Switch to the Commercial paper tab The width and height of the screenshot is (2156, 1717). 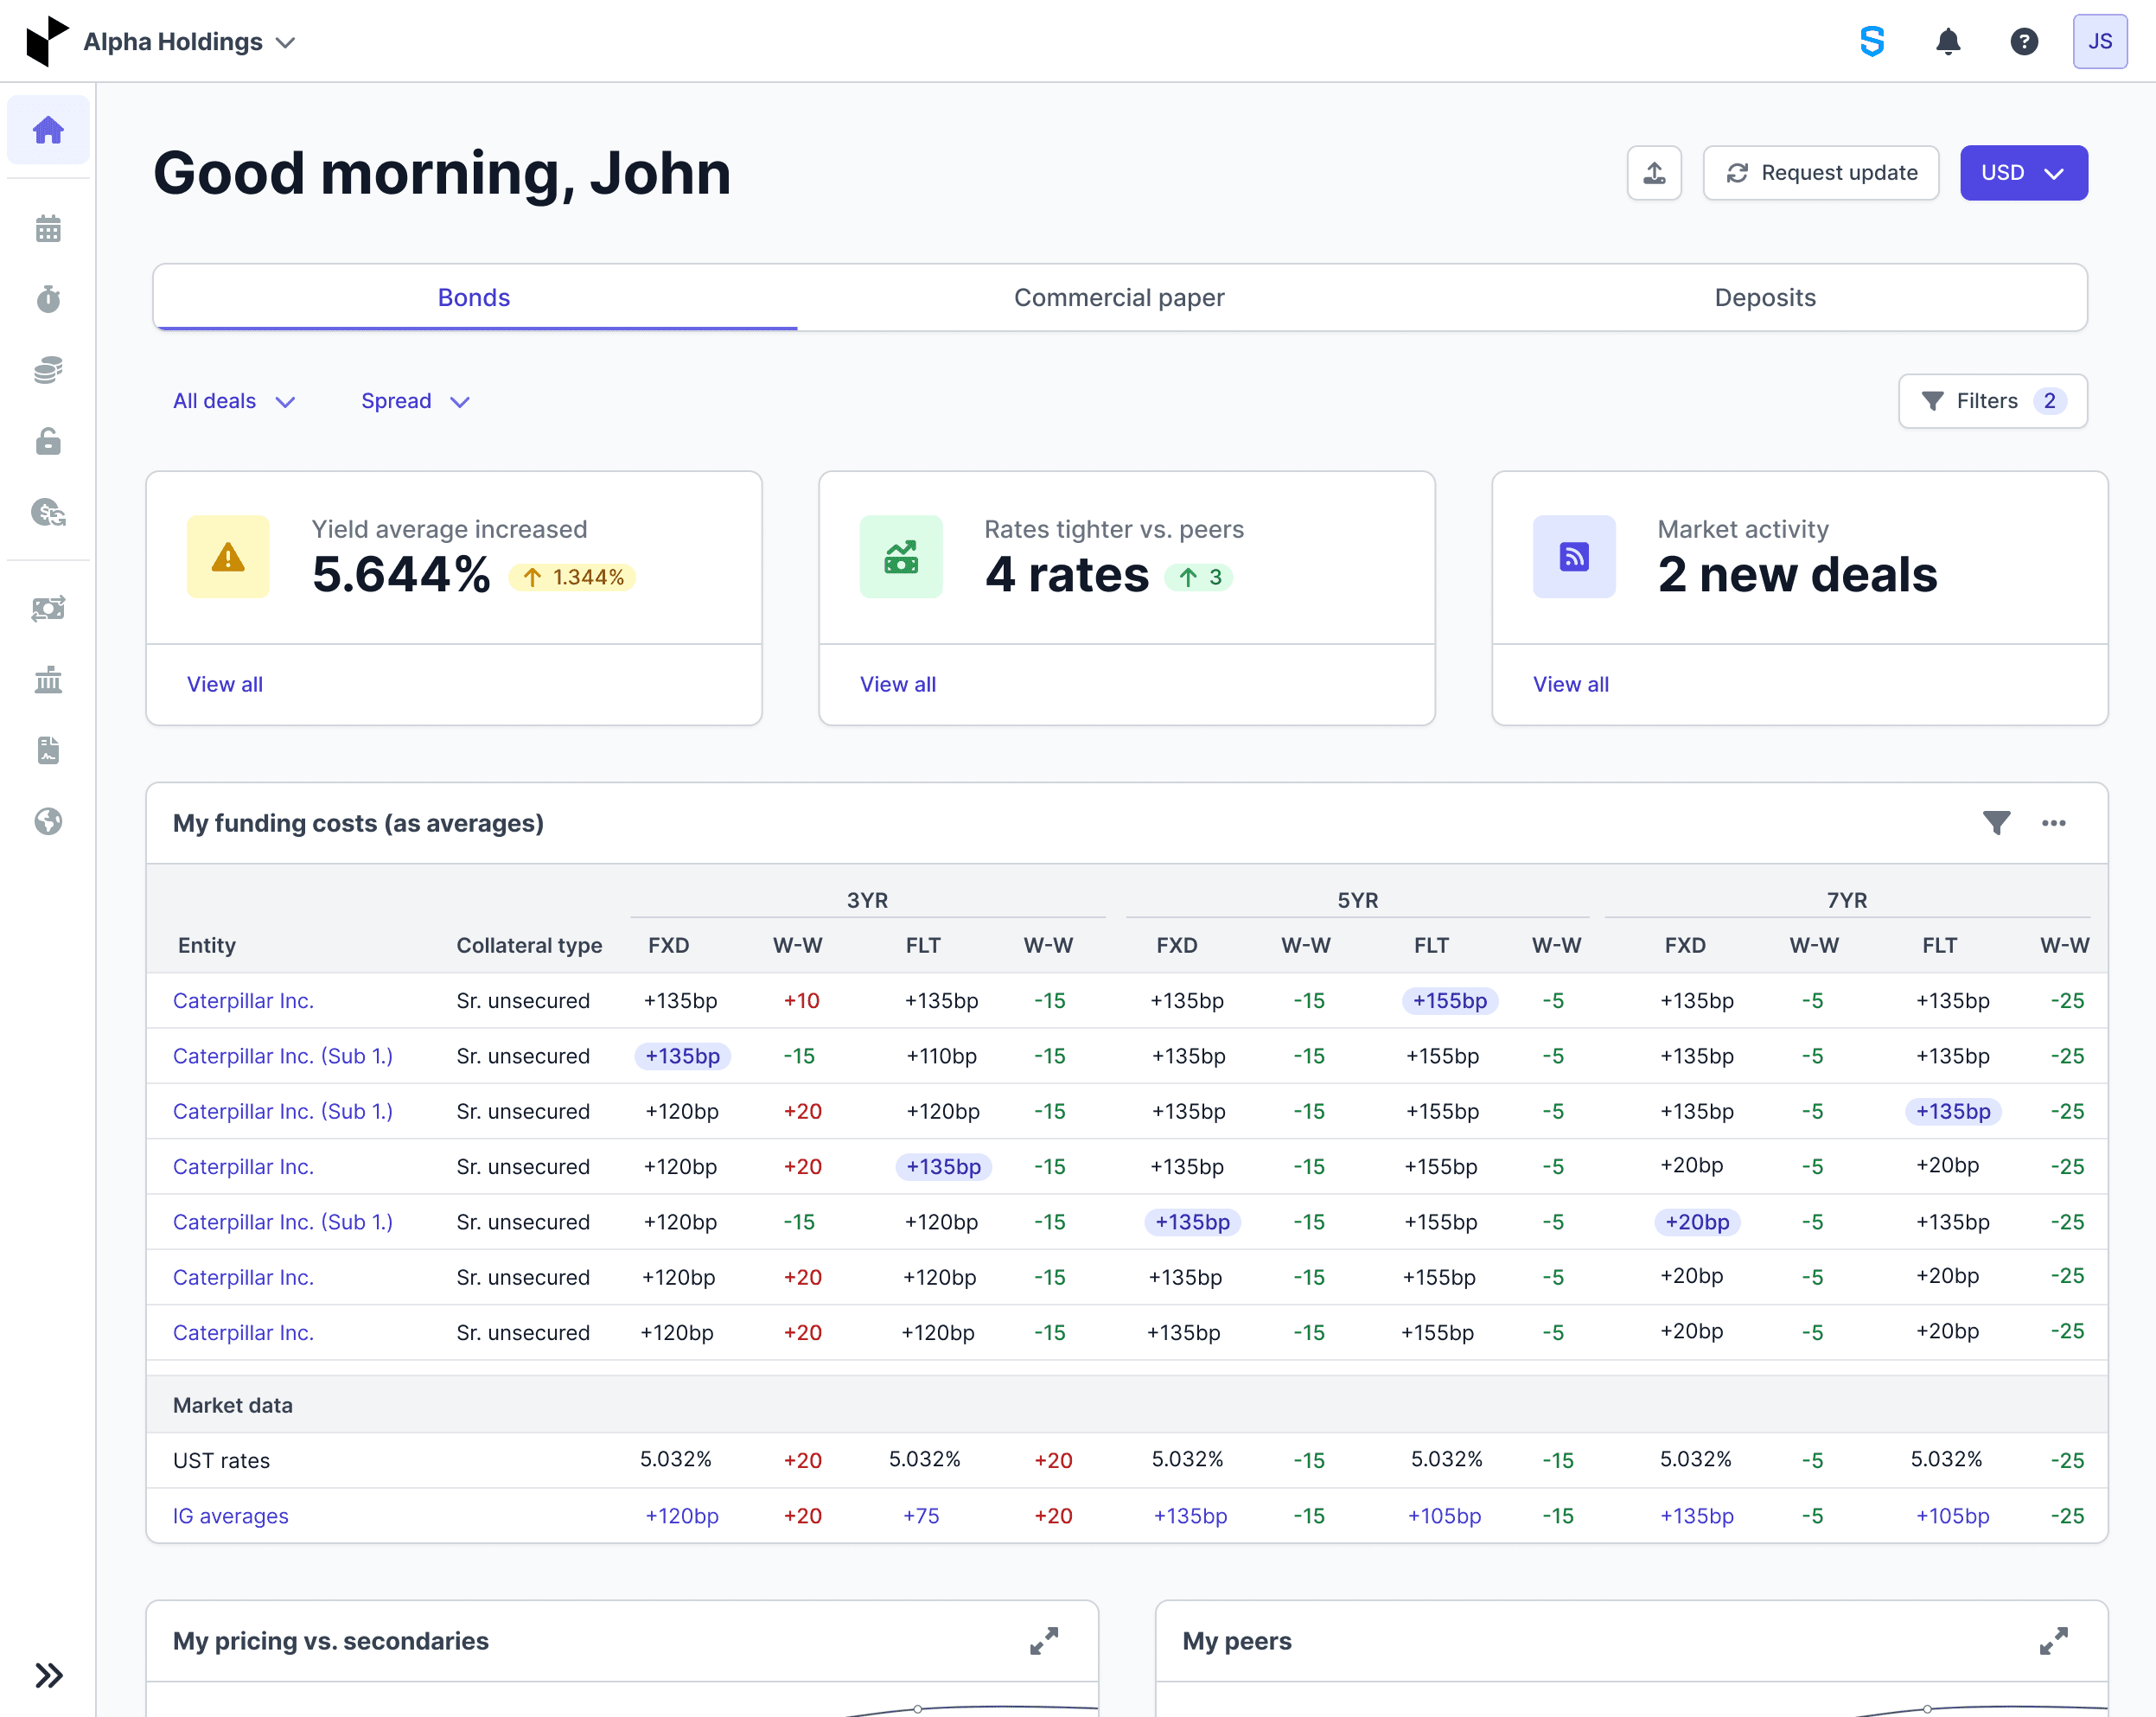pyautogui.click(x=1119, y=297)
